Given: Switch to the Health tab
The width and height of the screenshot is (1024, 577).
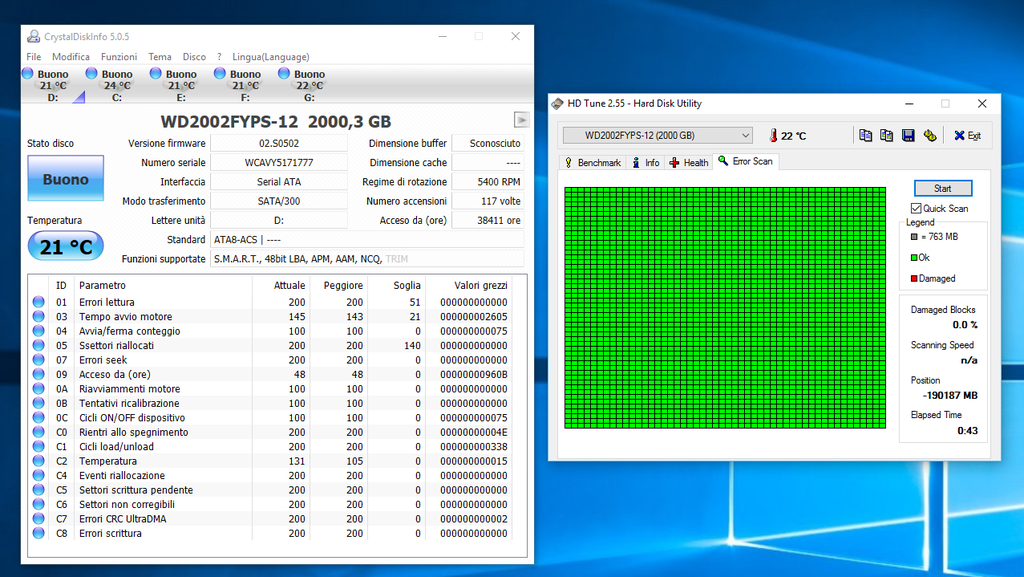Looking at the screenshot, I should 689,162.
